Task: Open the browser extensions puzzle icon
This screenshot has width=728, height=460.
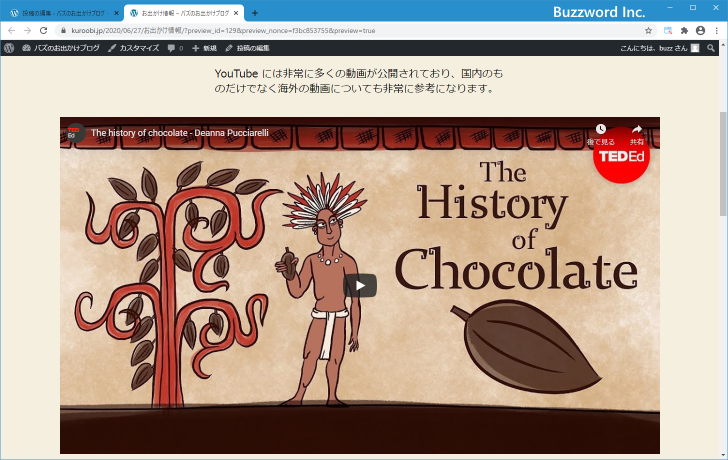Action: coord(684,31)
